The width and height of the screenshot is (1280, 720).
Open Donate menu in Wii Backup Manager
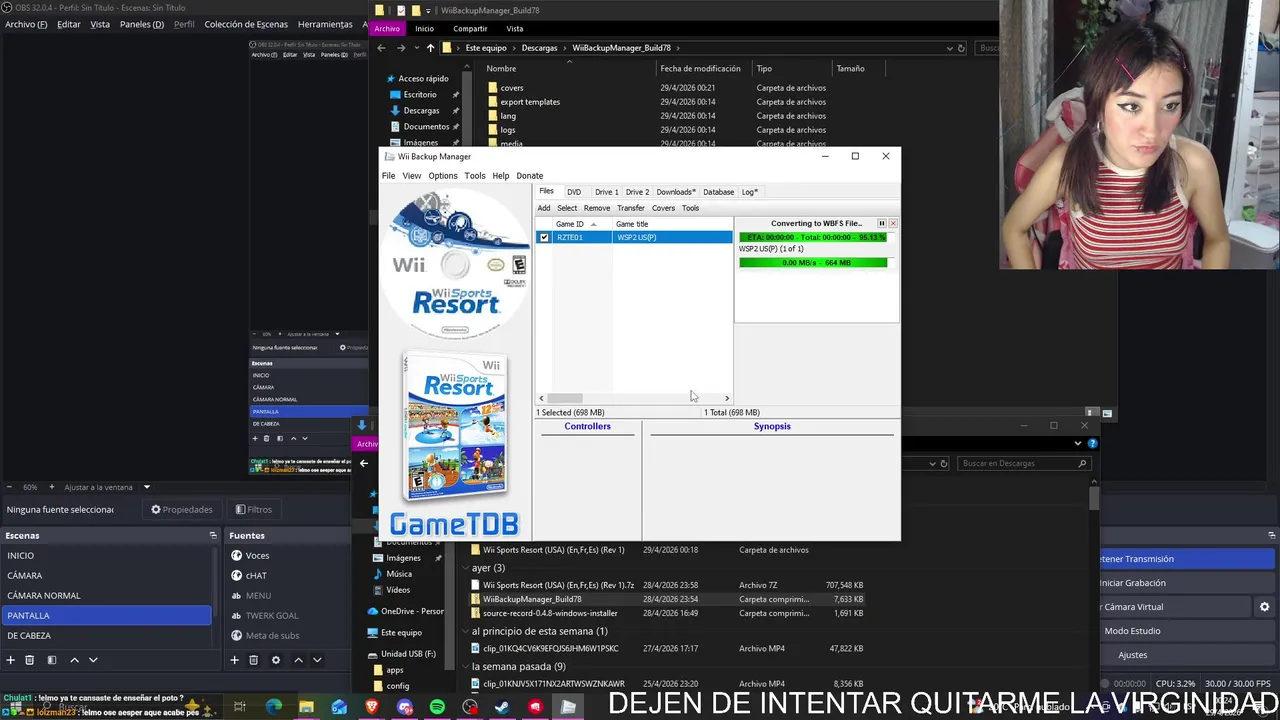(x=530, y=176)
